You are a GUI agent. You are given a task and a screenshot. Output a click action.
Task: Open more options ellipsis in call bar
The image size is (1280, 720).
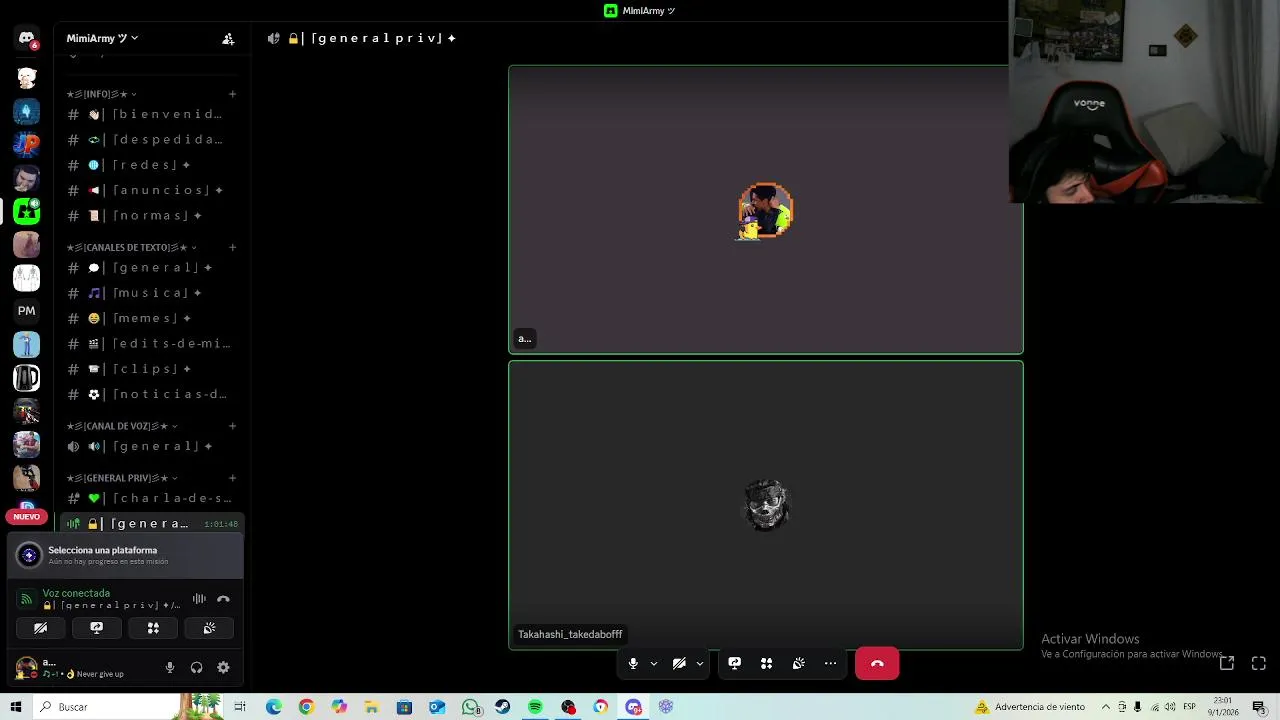click(x=830, y=663)
